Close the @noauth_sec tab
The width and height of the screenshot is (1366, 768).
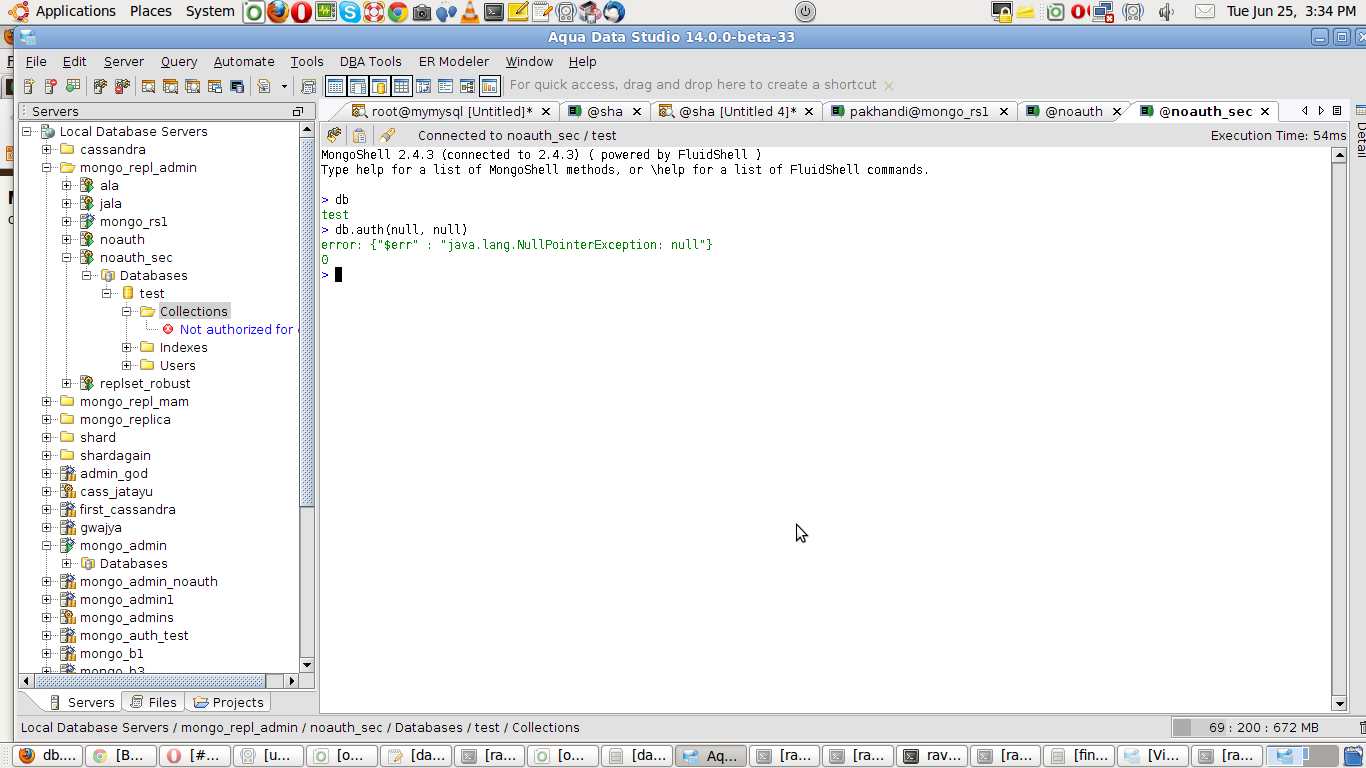pyautogui.click(x=1265, y=111)
